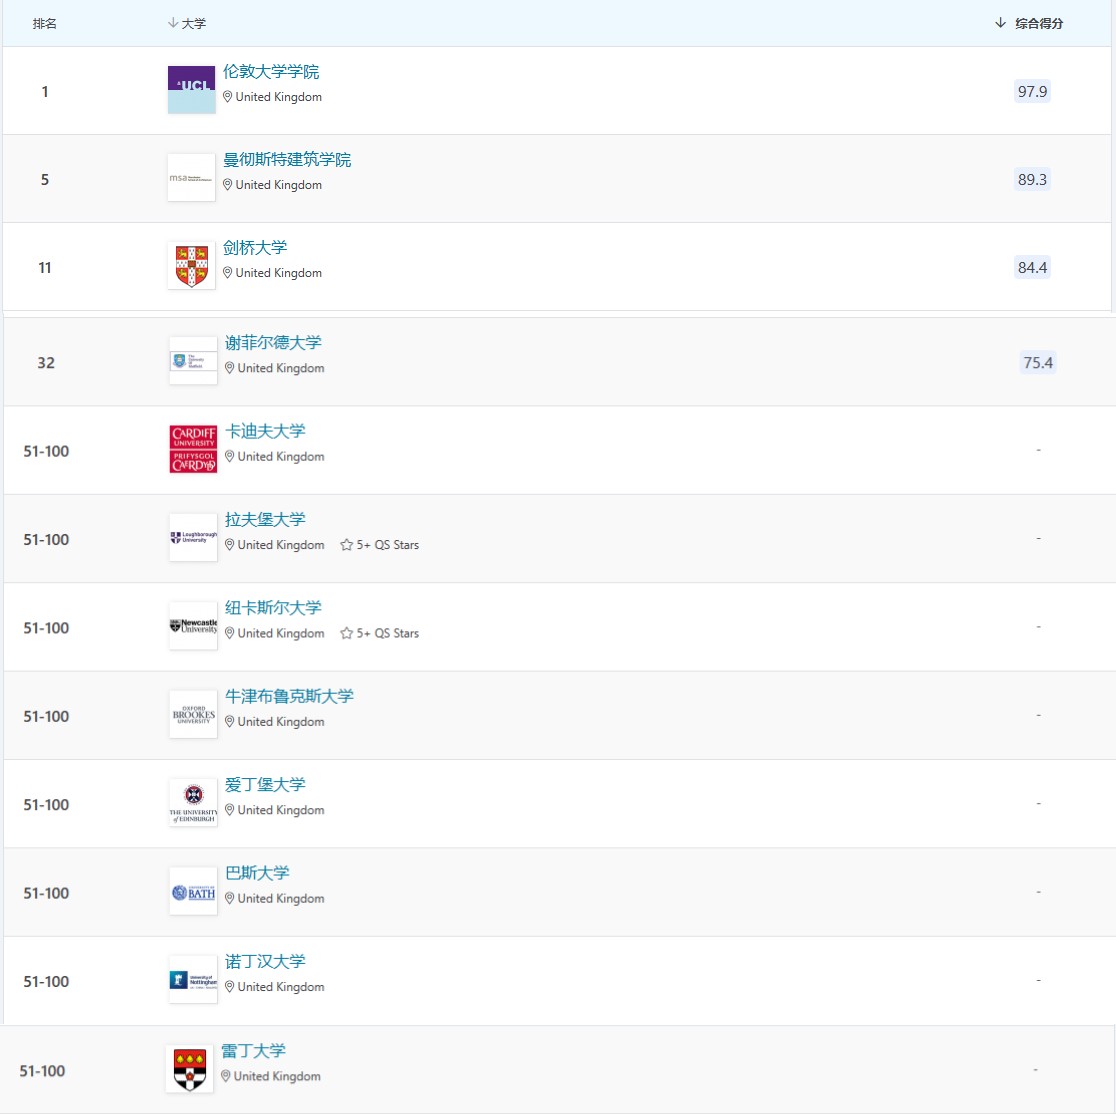Click the University of Nottingham logo
The height and width of the screenshot is (1114, 1116).
tap(193, 980)
